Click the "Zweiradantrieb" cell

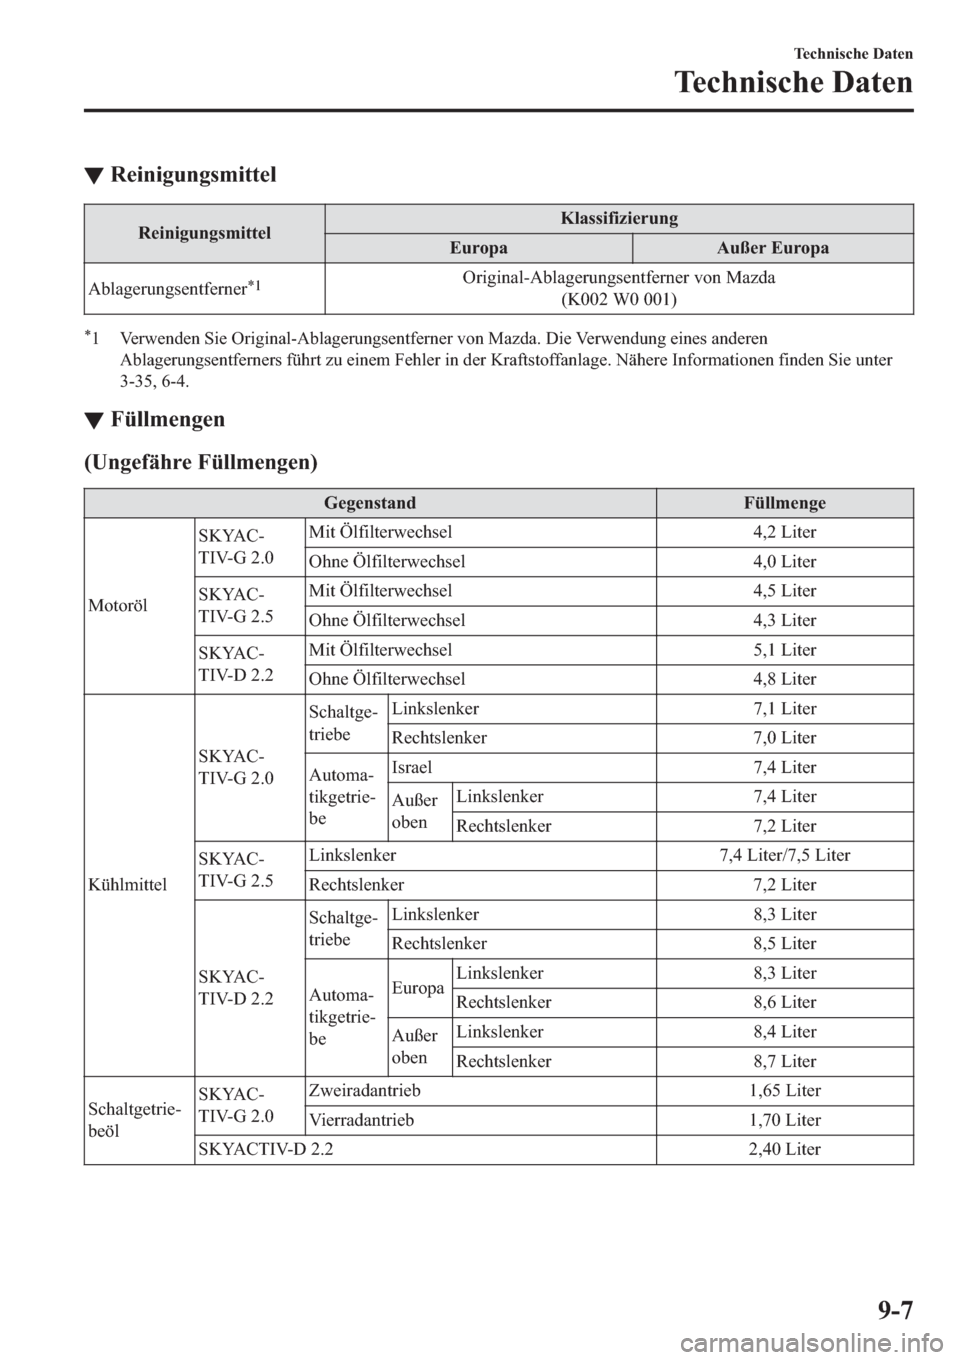[x=479, y=1091]
